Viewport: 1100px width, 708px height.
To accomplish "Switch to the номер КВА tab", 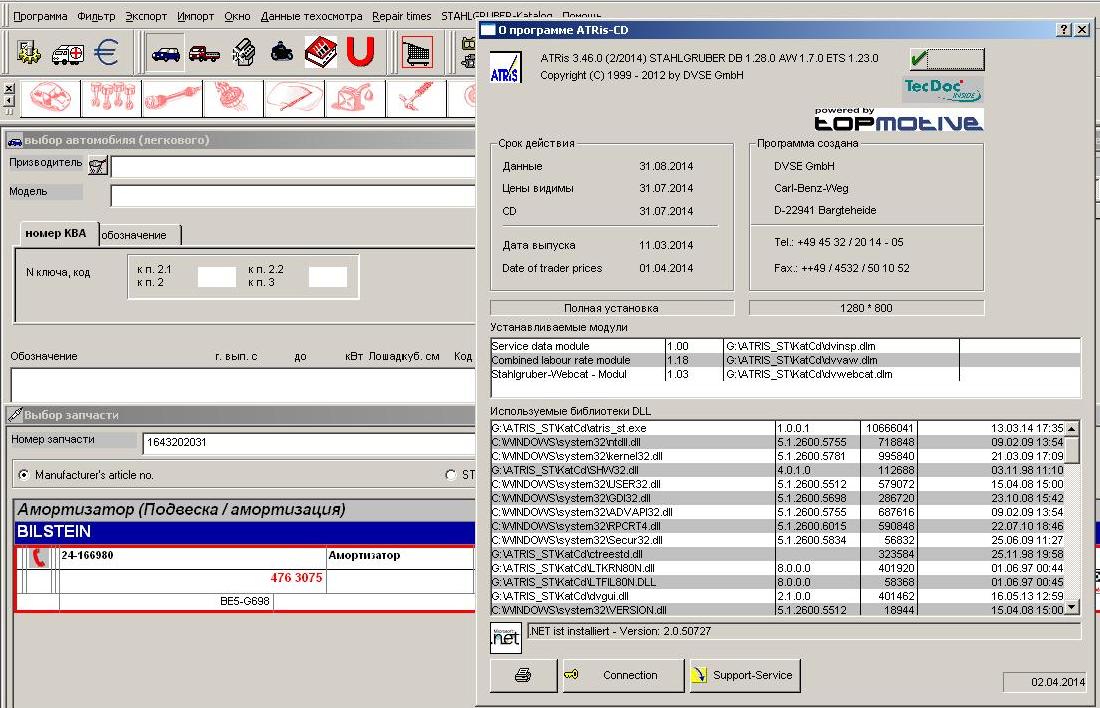I will (x=56, y=234).
